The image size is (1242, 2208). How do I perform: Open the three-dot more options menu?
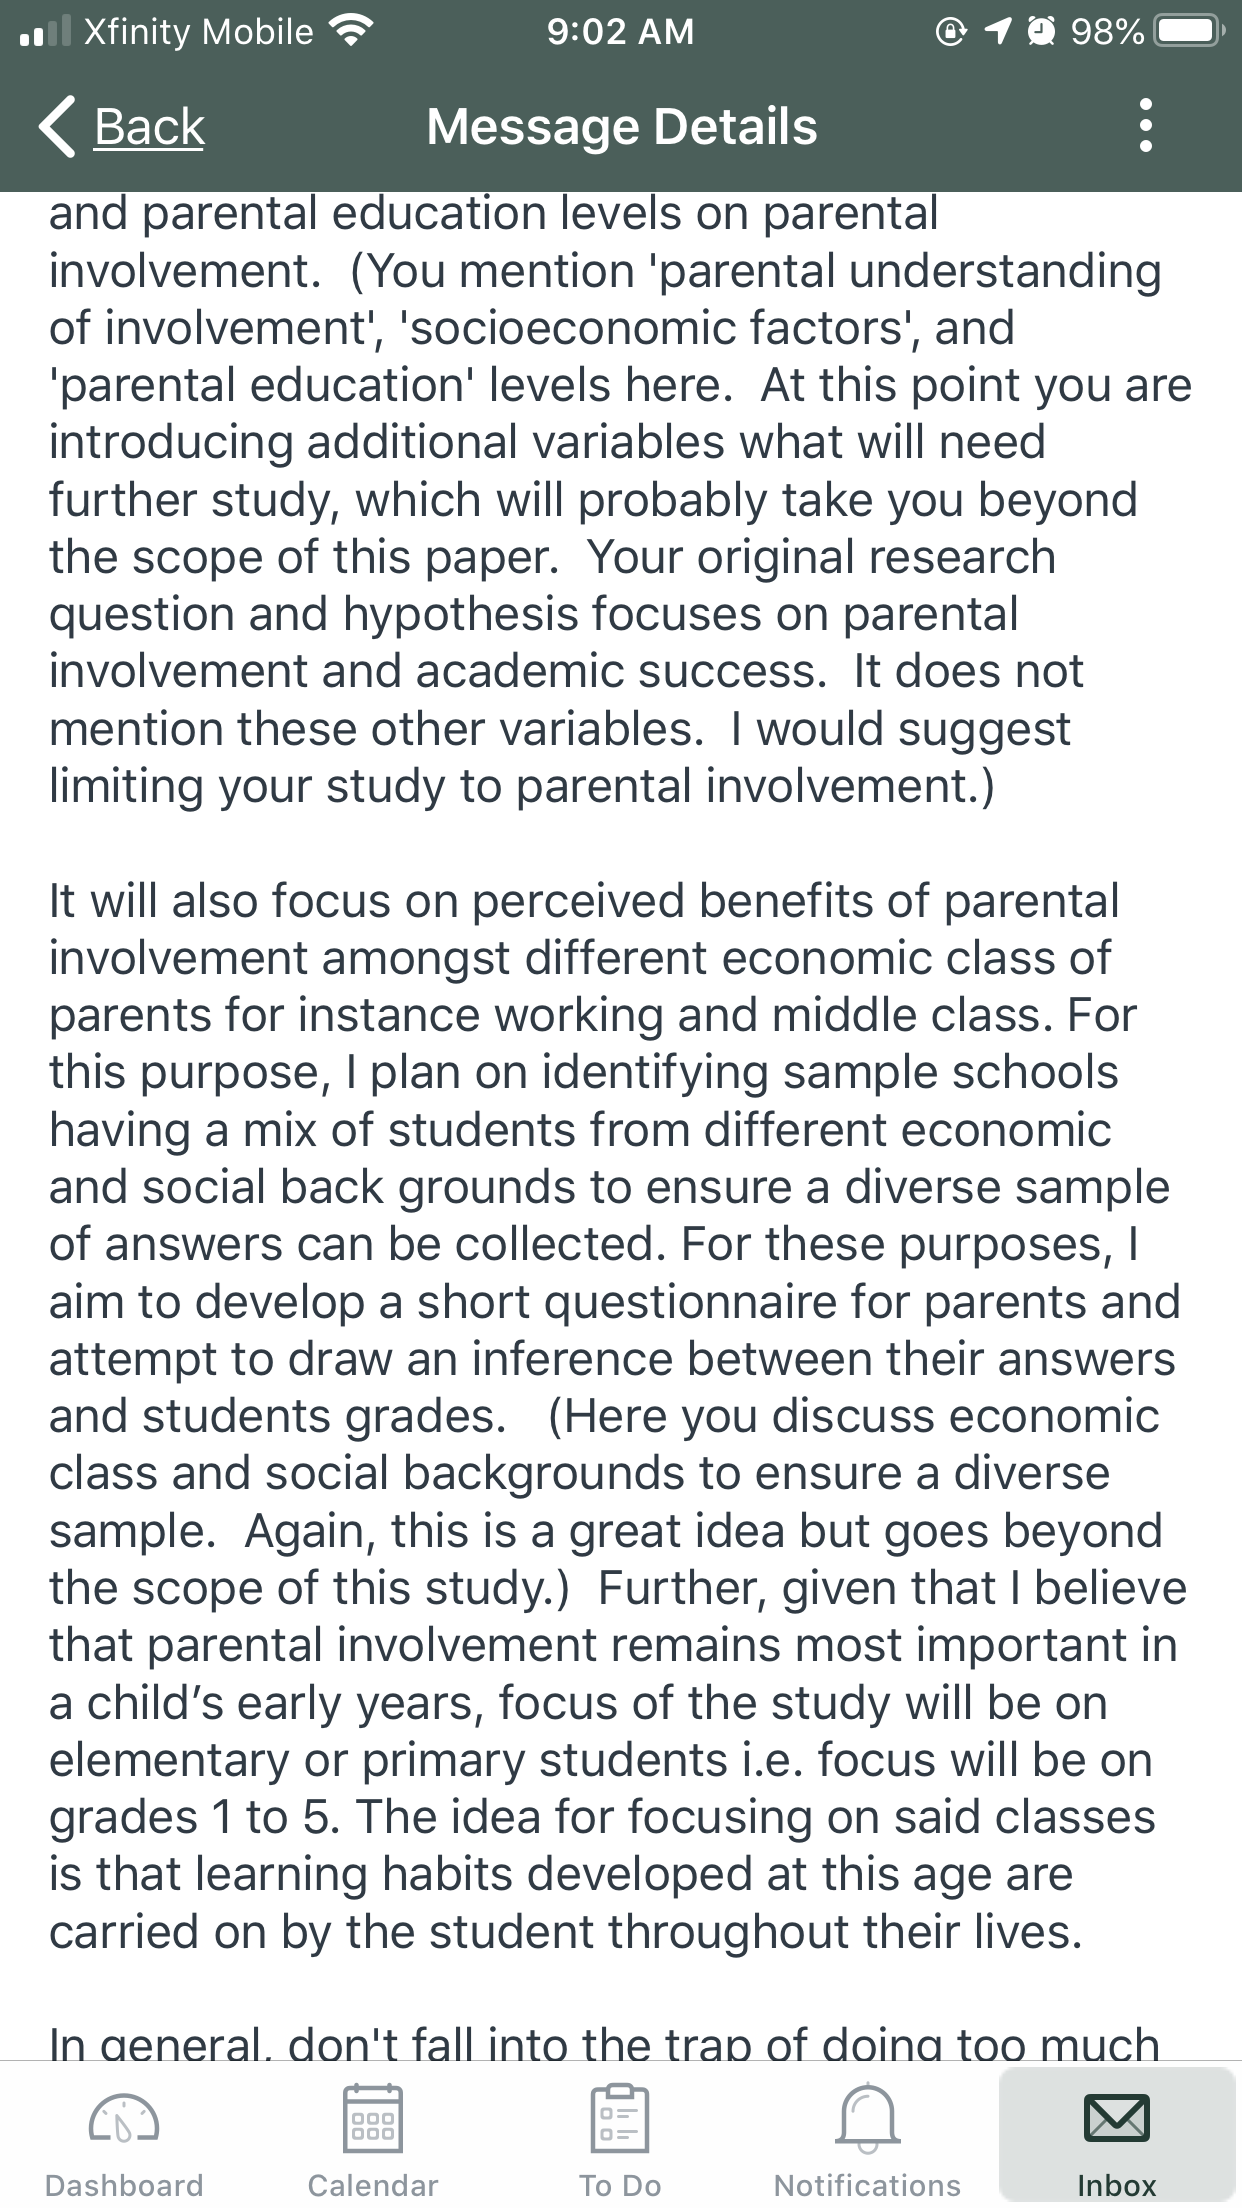(1146, 126)
